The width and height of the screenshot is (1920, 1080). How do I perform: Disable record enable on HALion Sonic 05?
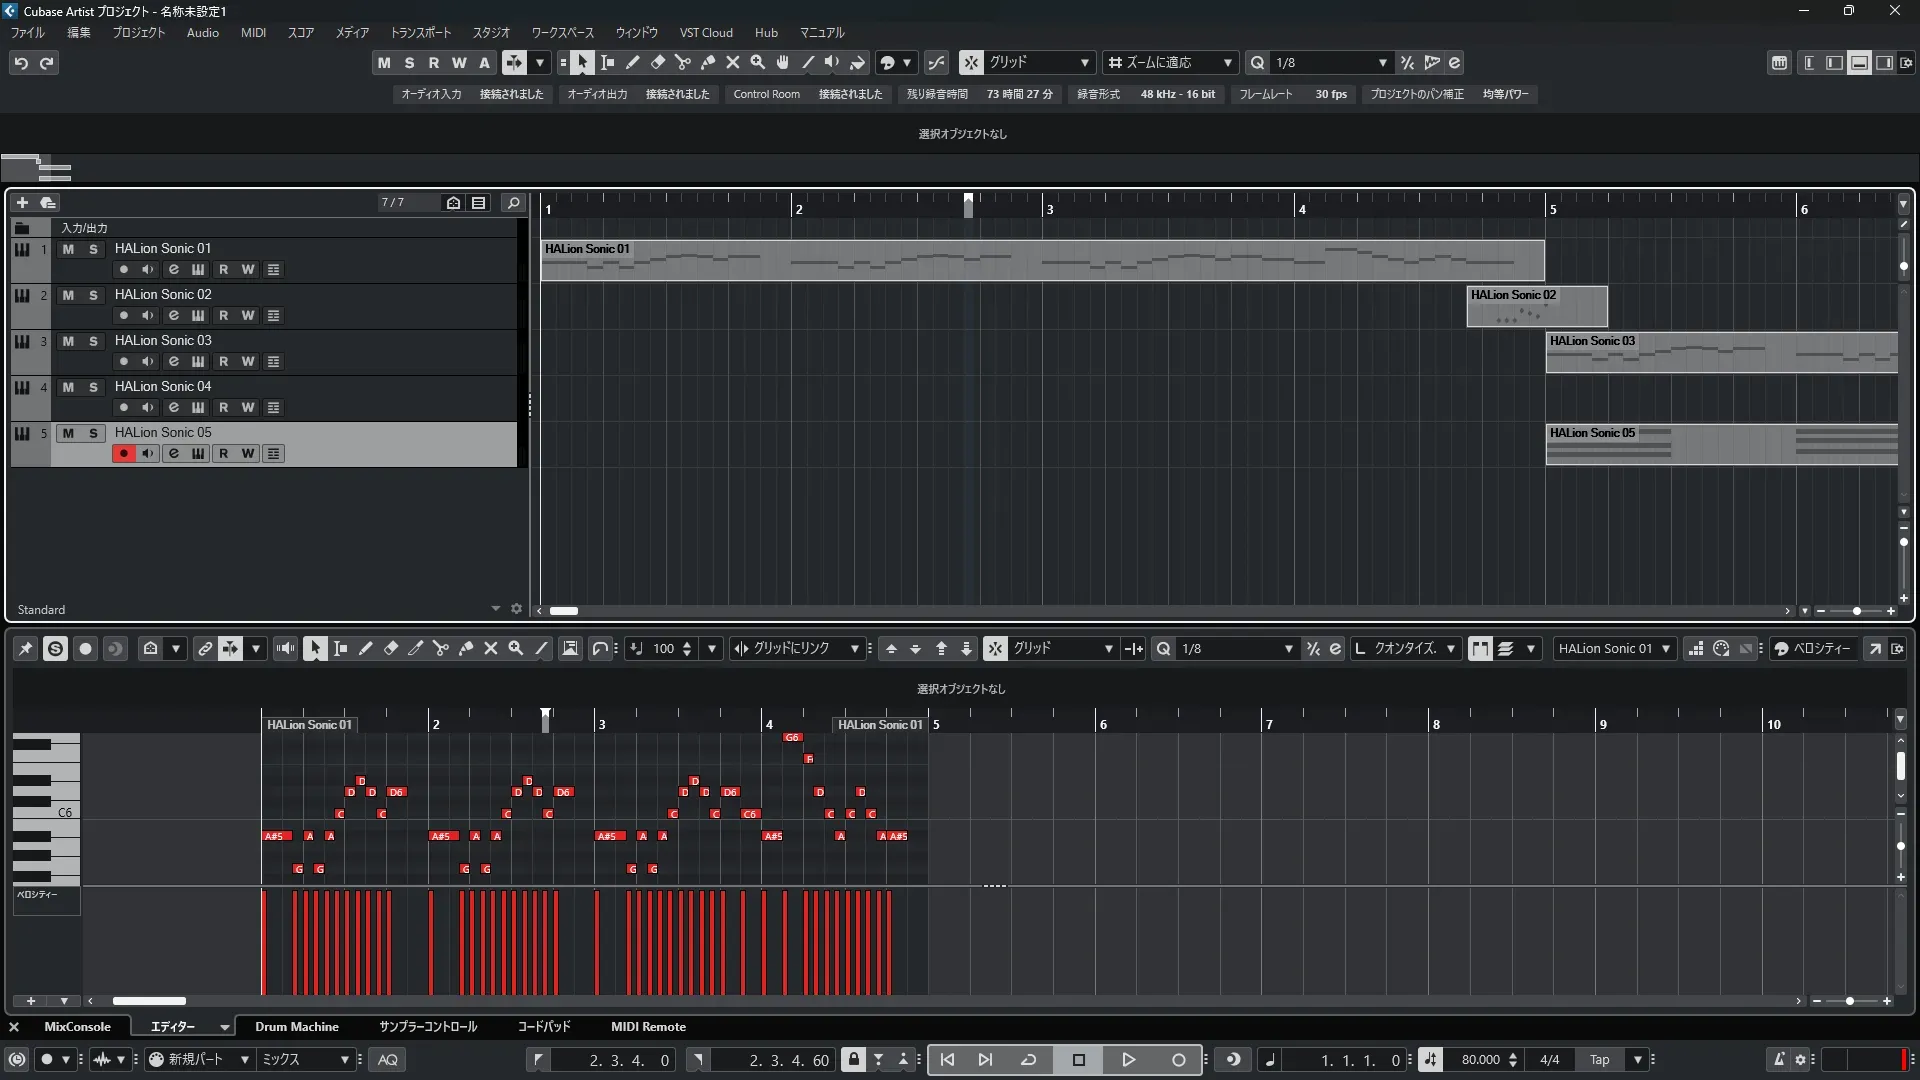pos(123,454)
